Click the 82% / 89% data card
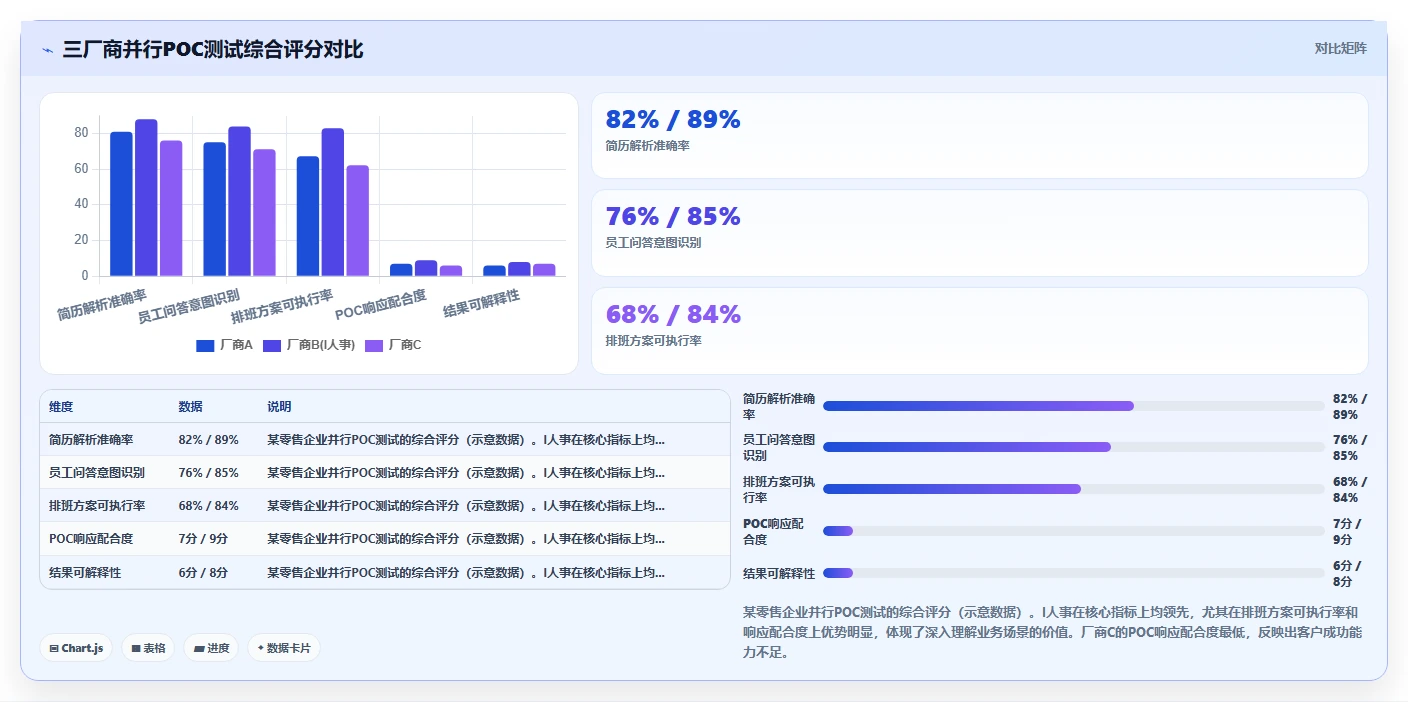 pyautogui.click(x=979, y=135)
